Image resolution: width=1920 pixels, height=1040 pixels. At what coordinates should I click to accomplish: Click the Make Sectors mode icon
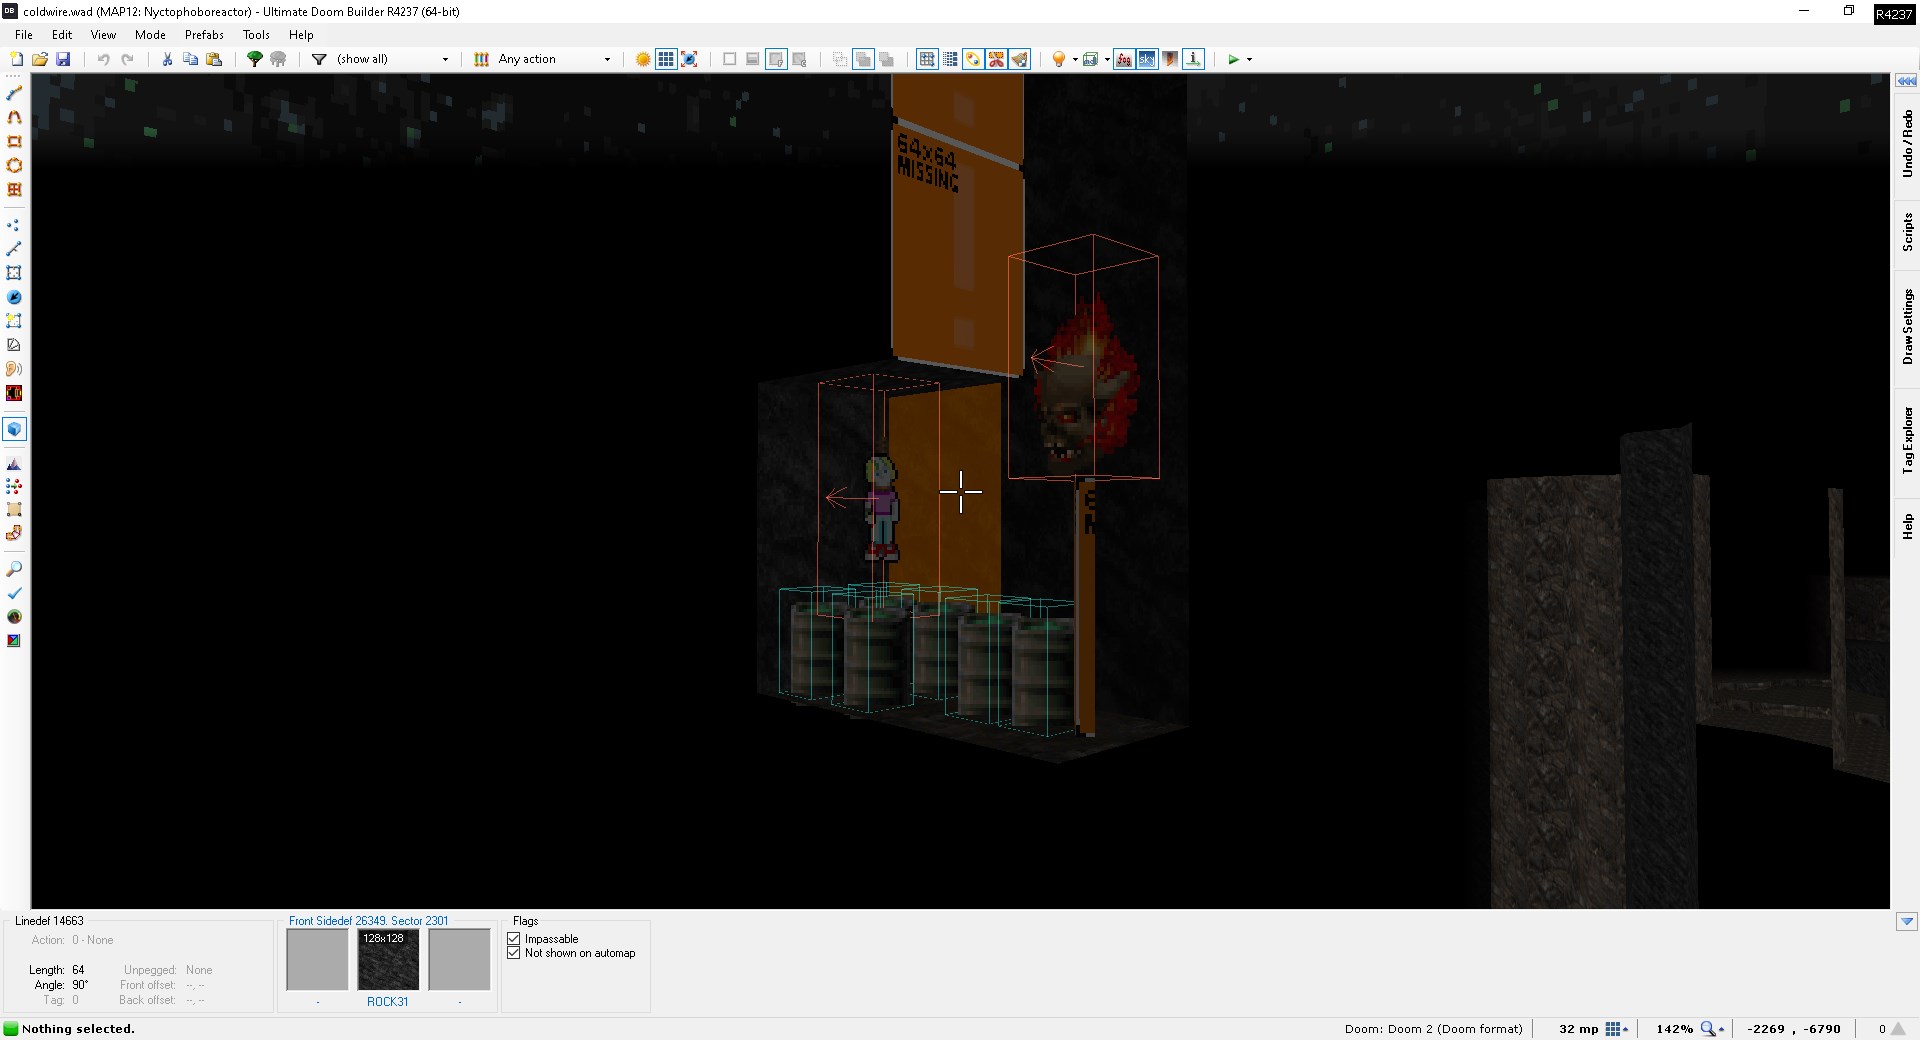[x=14, y=321]
